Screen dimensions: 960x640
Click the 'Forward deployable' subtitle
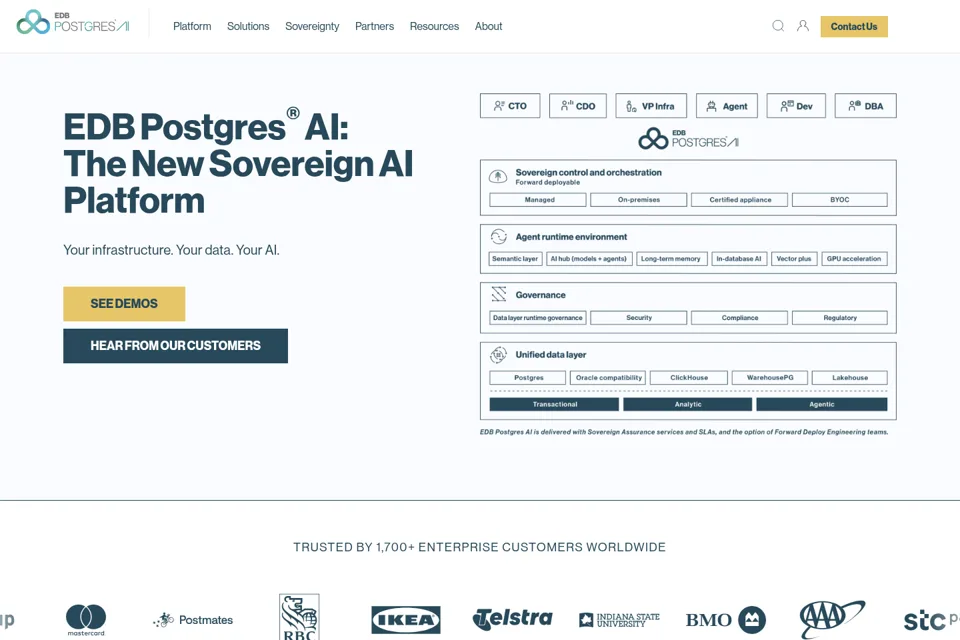click(547, 183)
